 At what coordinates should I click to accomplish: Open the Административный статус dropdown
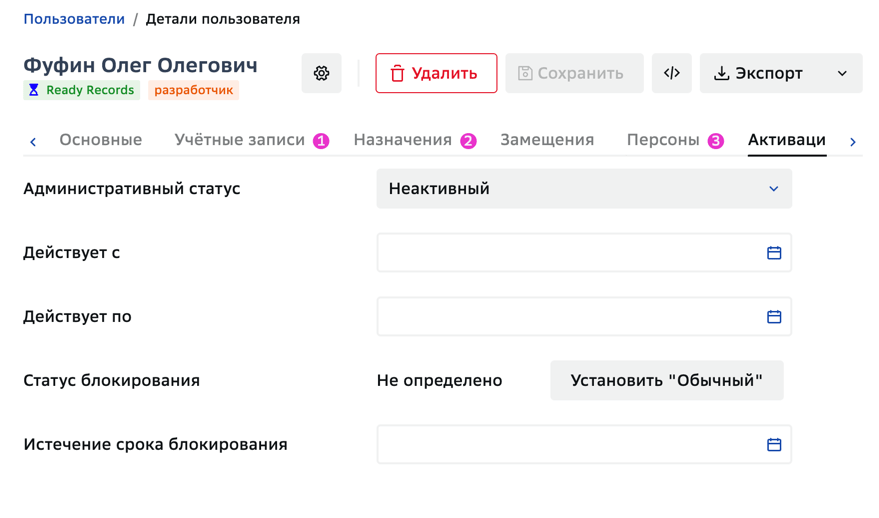tap(584, 189)
